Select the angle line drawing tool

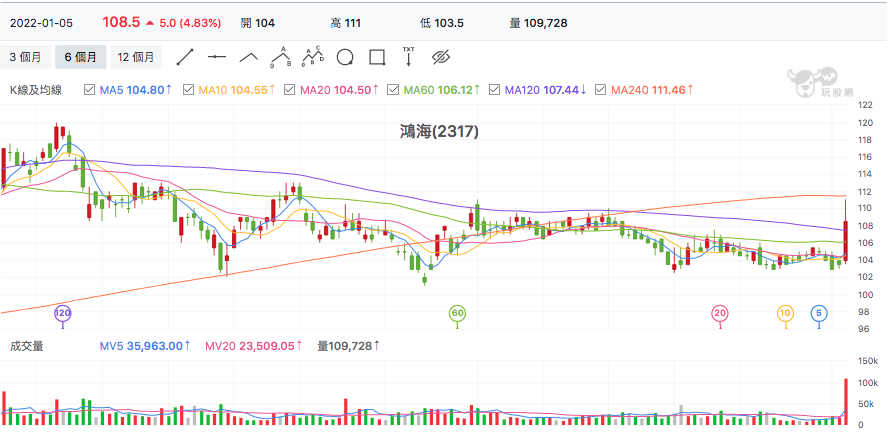[x=248, y=57]
